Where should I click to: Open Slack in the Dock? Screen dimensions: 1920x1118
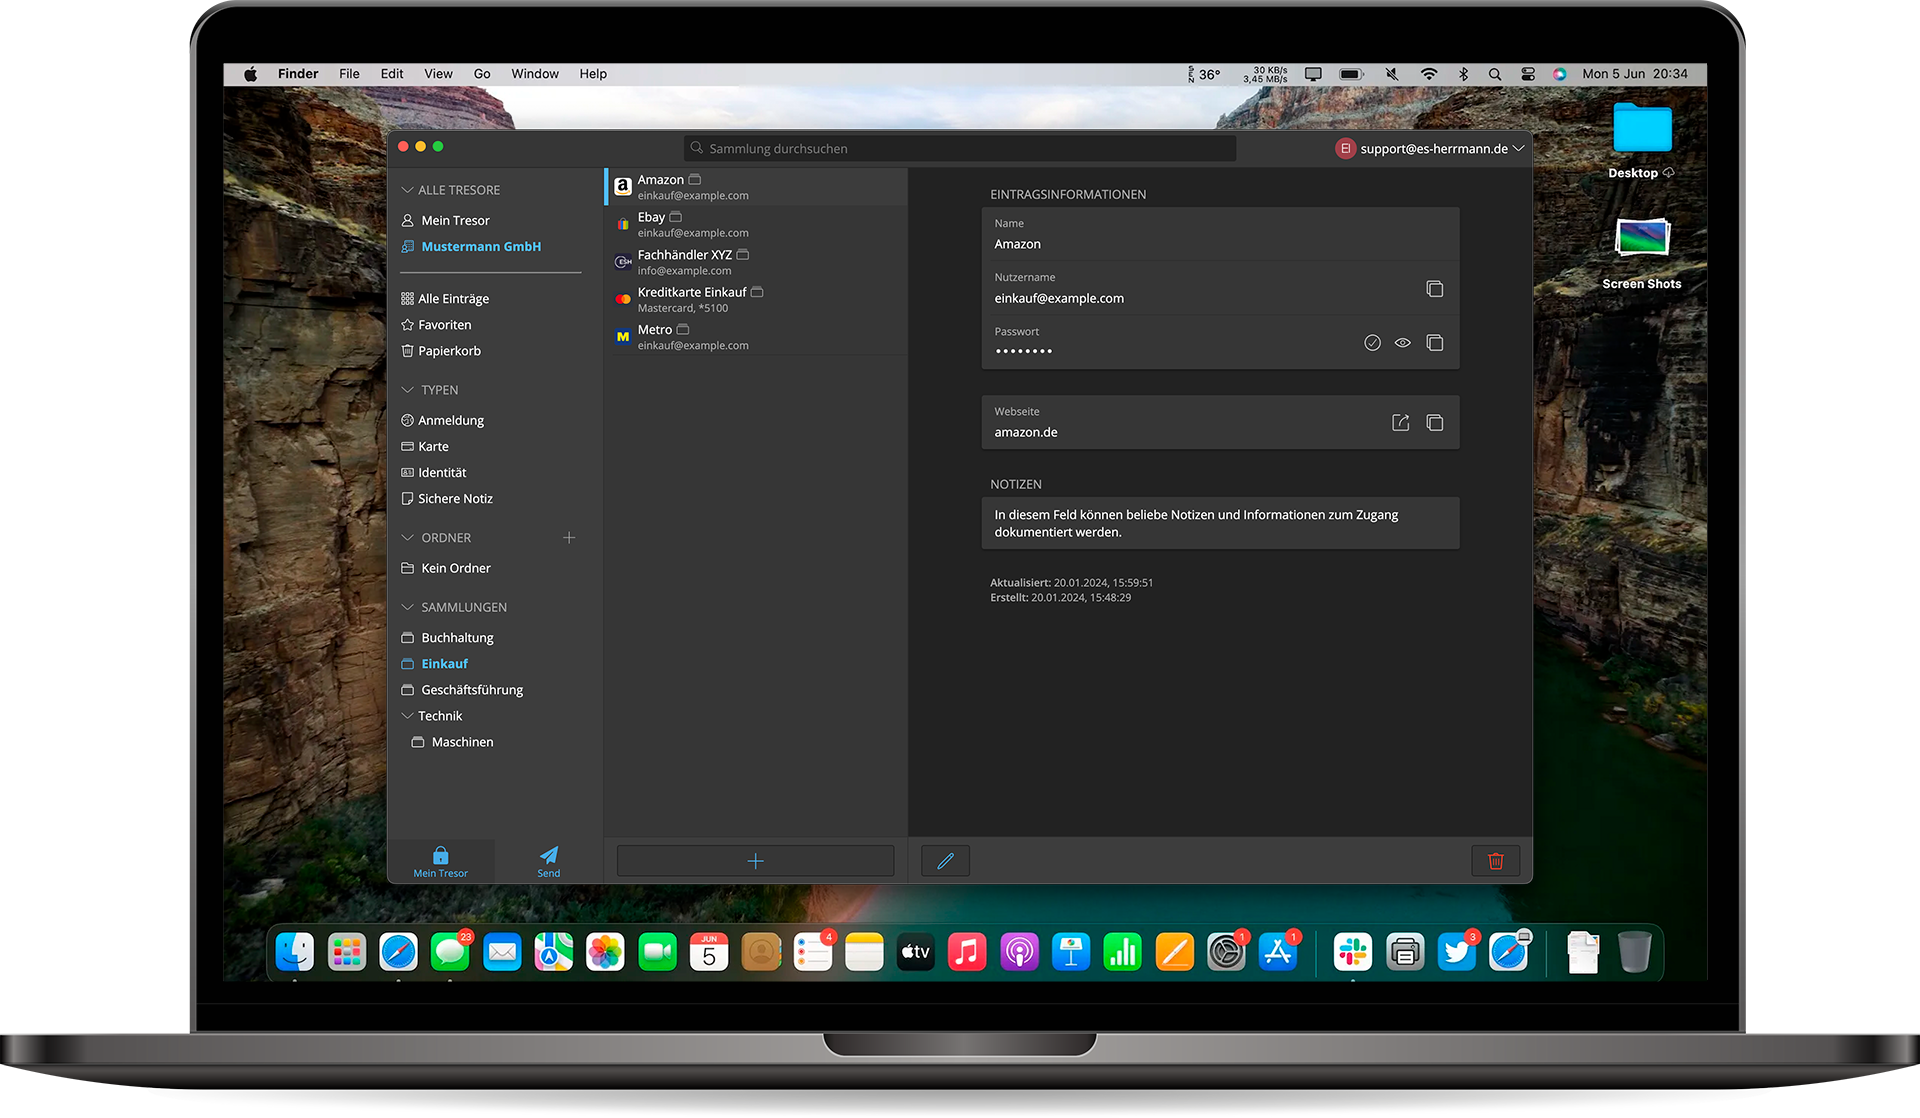[x=1352, y=952]
